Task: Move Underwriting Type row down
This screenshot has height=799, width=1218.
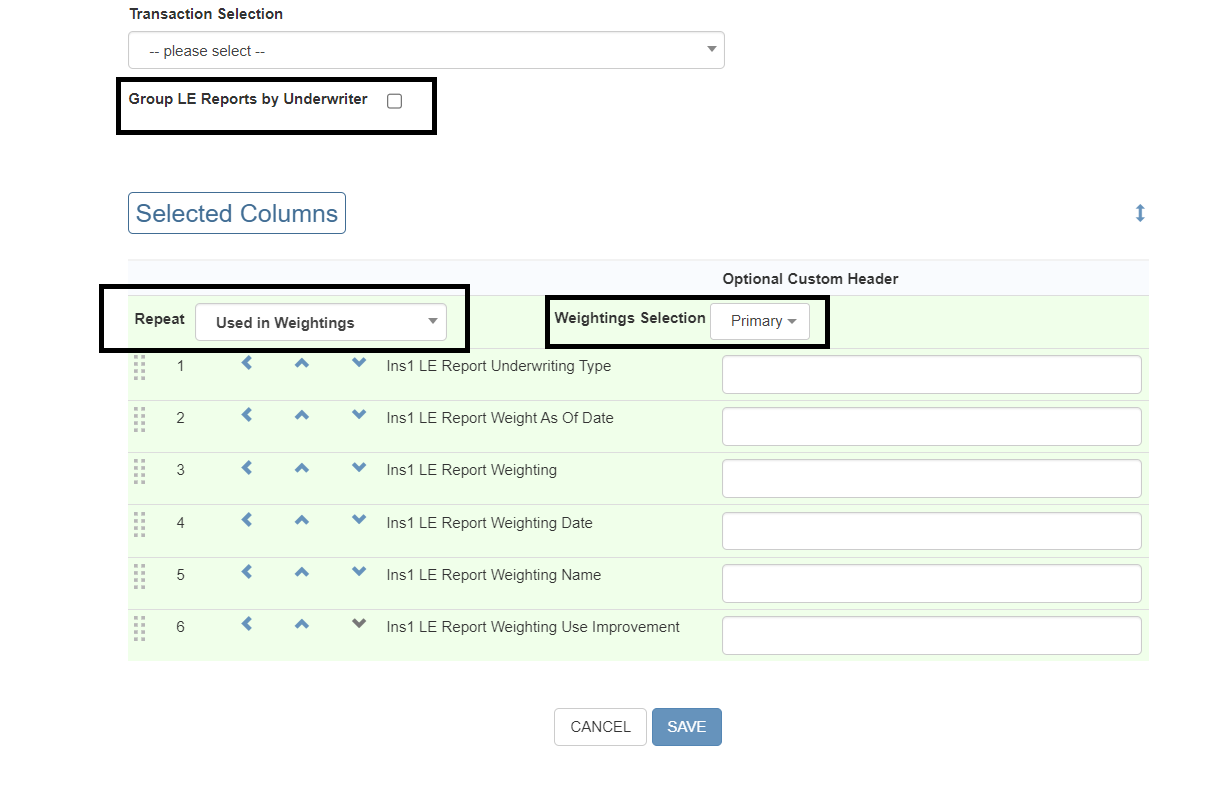Action: coord(359,363)
